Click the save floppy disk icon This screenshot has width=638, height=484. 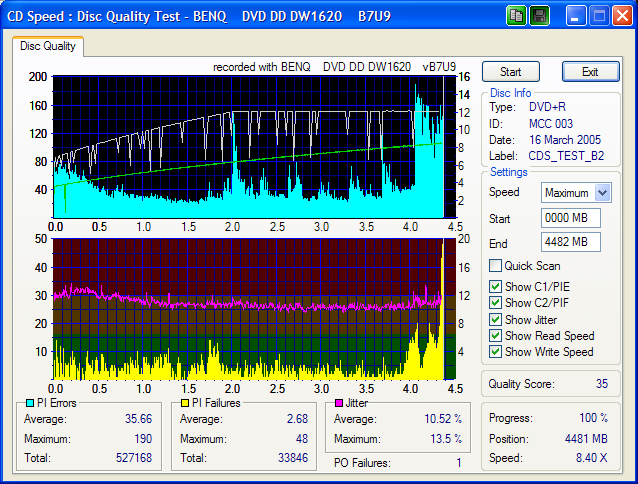[539, 16]
